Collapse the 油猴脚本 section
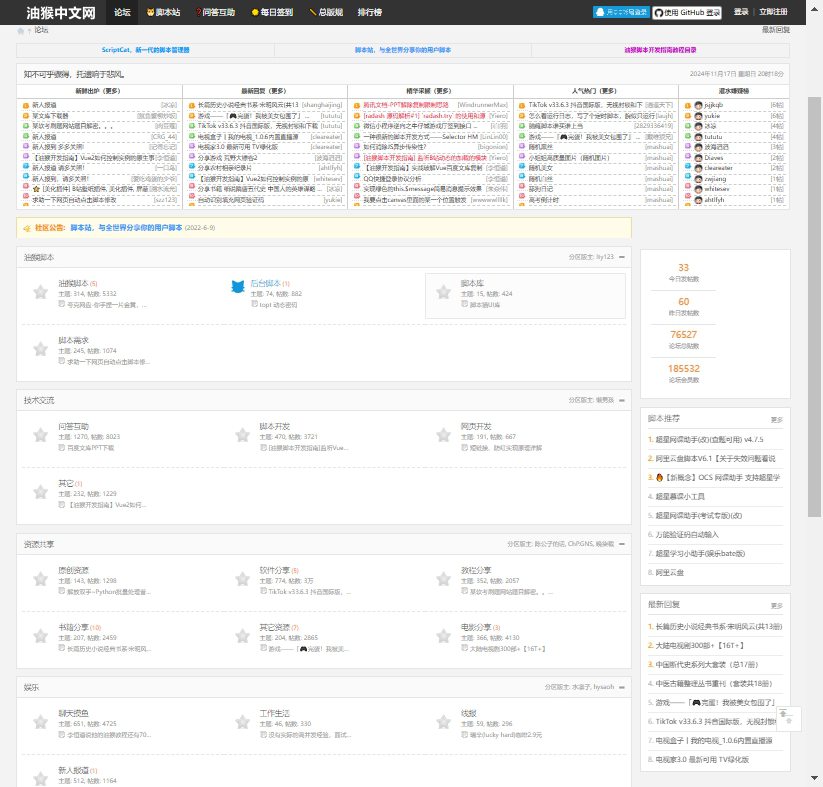This screenshot has width=823, height=787. 621,257
